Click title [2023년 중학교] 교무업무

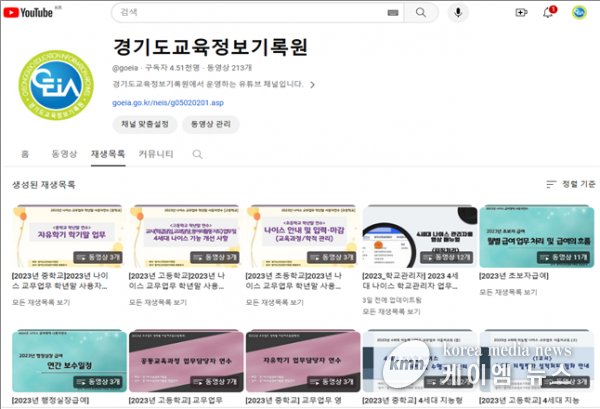tap(293, 401)
